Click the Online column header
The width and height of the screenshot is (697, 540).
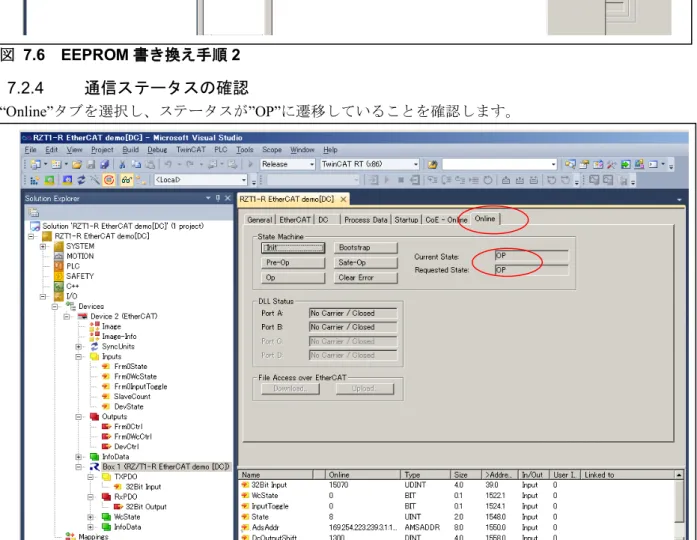pyautogui.click(x=364, y=475)
